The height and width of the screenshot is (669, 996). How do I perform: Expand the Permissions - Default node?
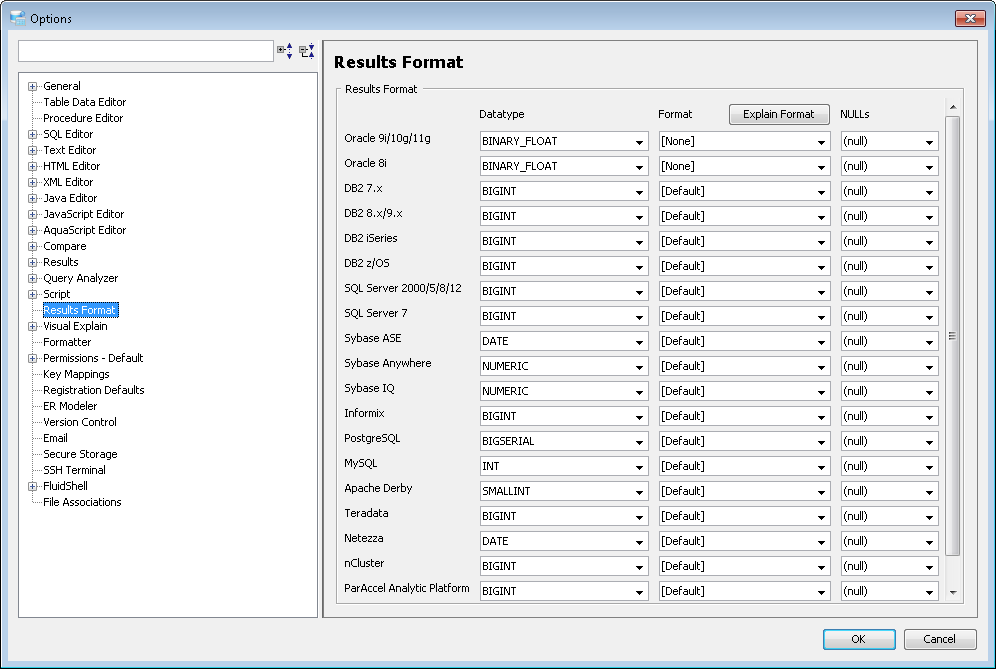32,358
